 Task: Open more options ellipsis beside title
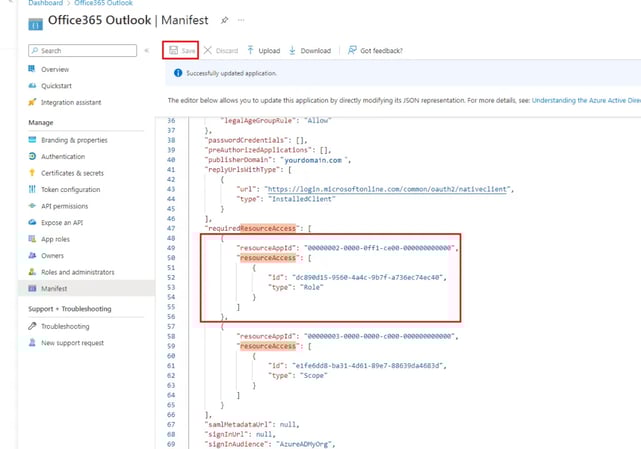241,20
